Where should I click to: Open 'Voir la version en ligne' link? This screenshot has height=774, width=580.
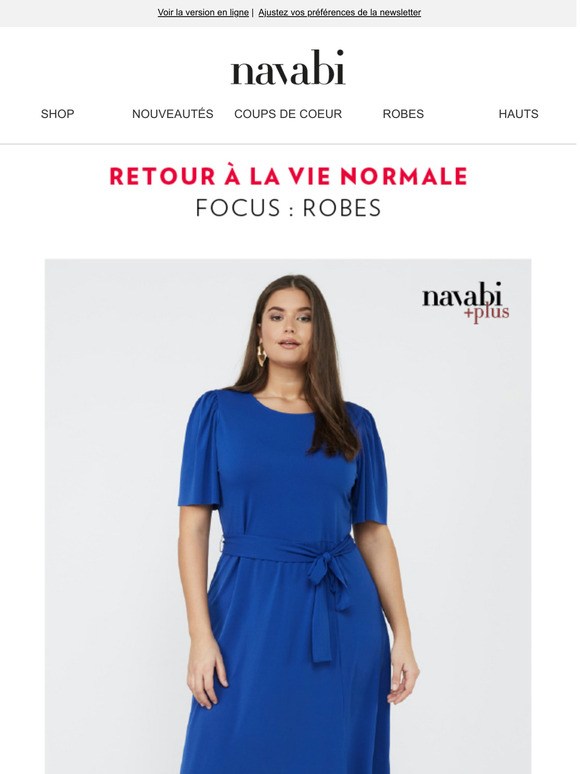(x=203, y=12)
